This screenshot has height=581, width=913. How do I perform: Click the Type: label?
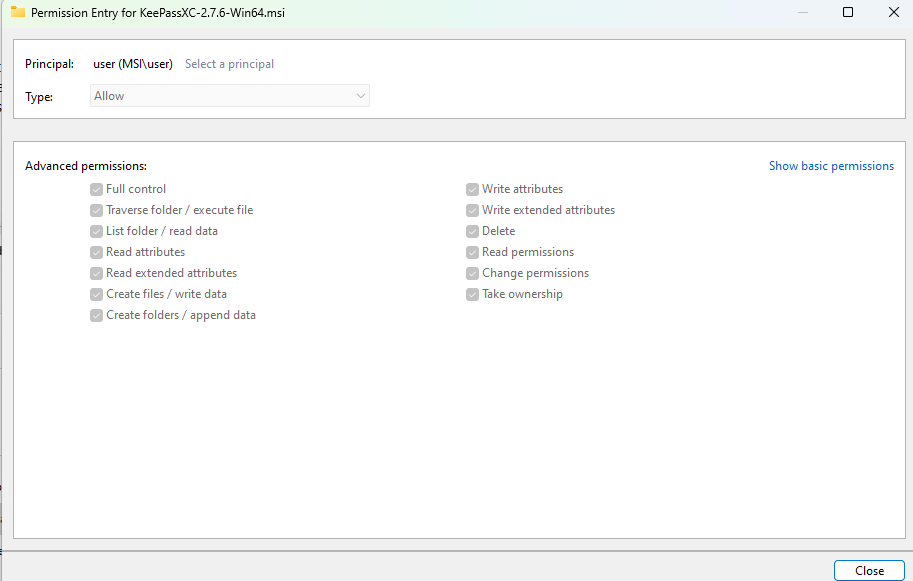[39, 97]
